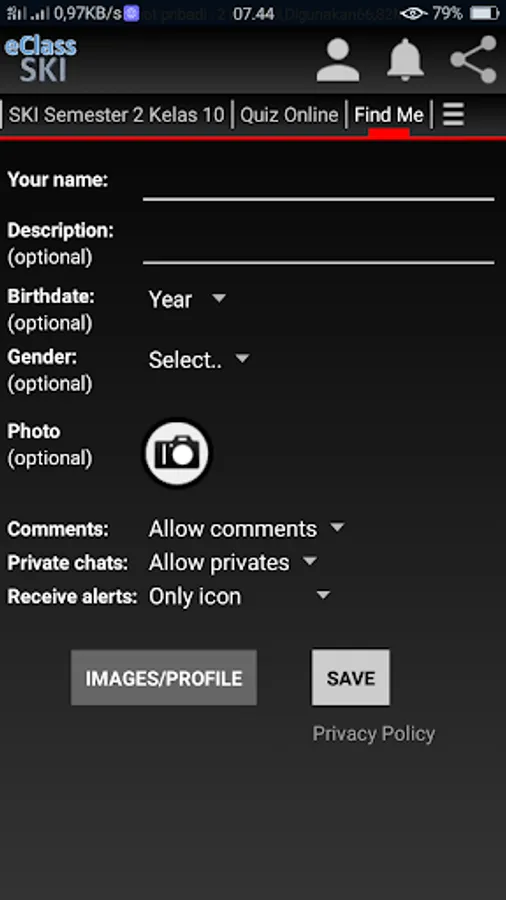506x900 pixels.
Task: Select the Find Me tab
Action: coord(389,115)
